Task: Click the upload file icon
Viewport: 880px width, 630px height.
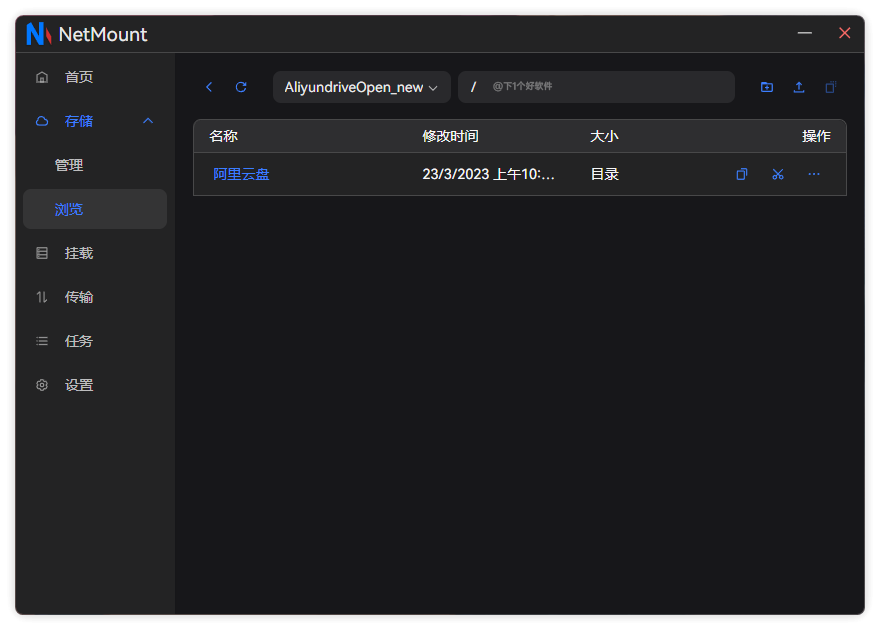Action: pos(799,87)
